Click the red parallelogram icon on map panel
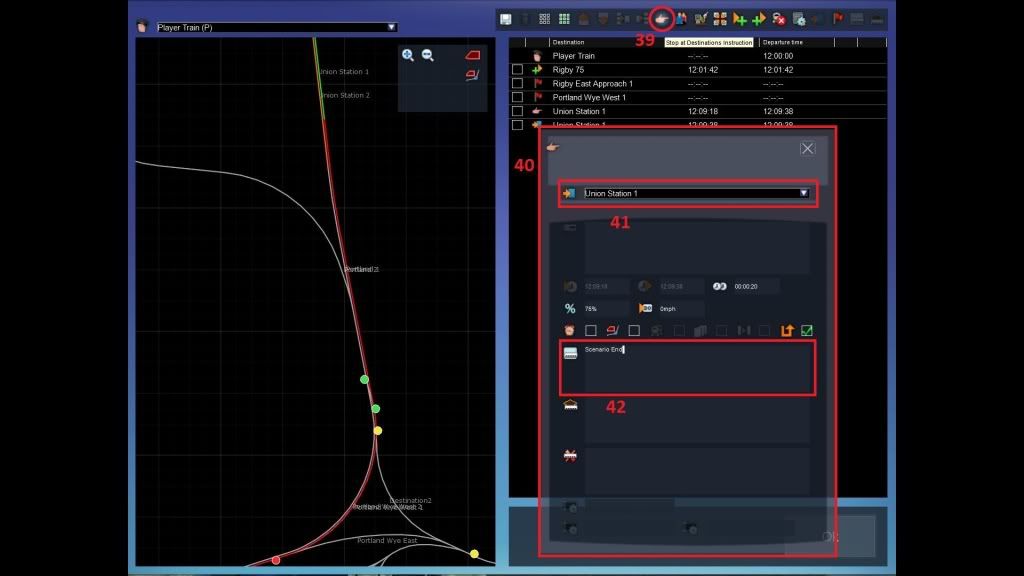This screenshot has height=576, width=1024. point(473,56)
